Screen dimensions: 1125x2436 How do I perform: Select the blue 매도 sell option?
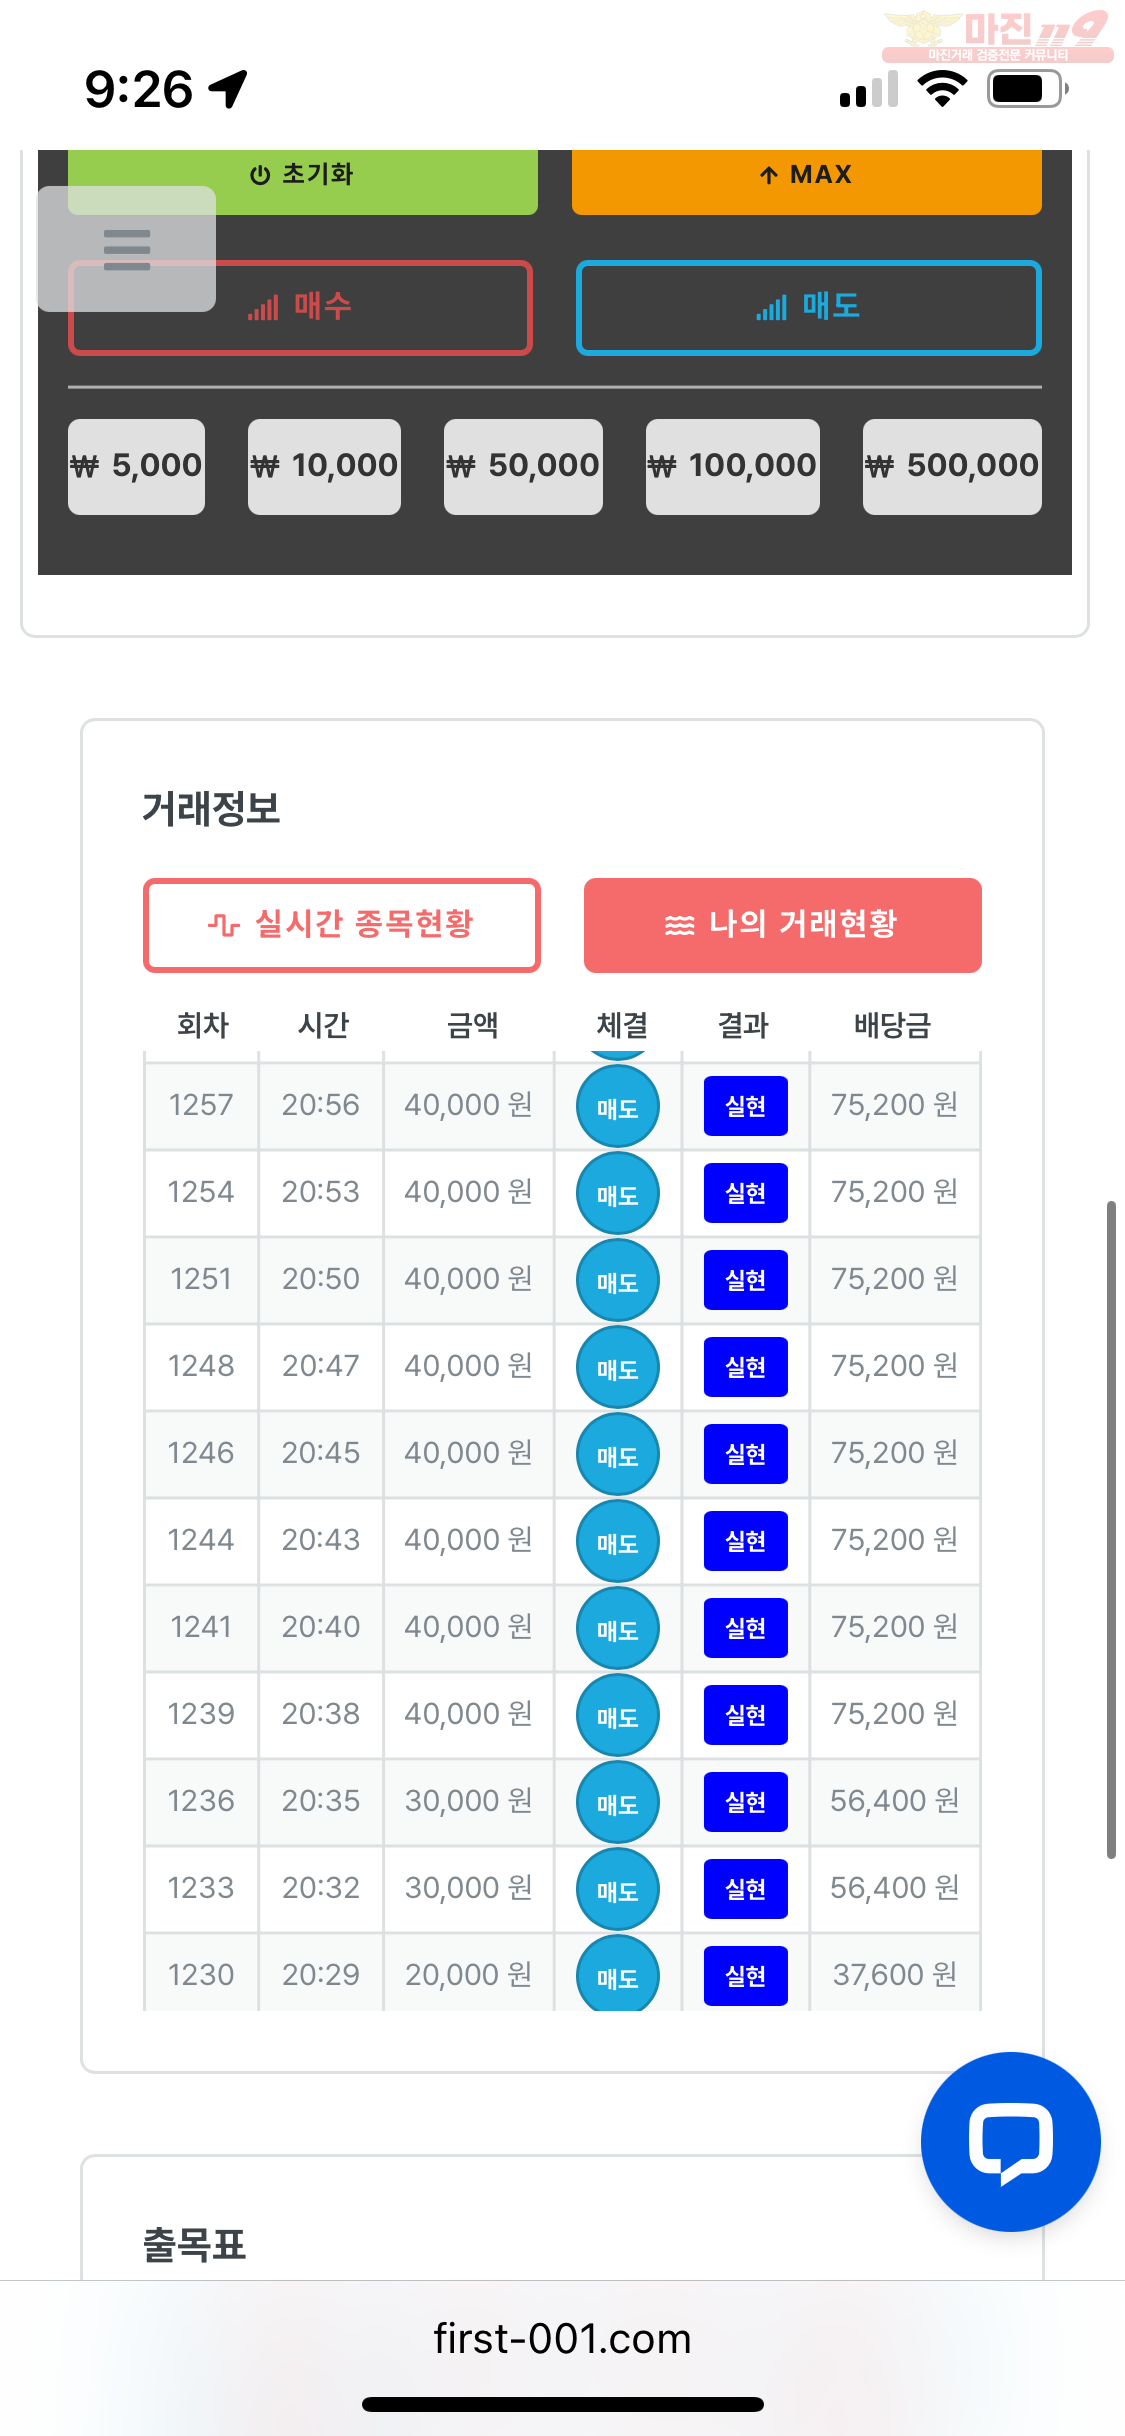coord(808,308)
